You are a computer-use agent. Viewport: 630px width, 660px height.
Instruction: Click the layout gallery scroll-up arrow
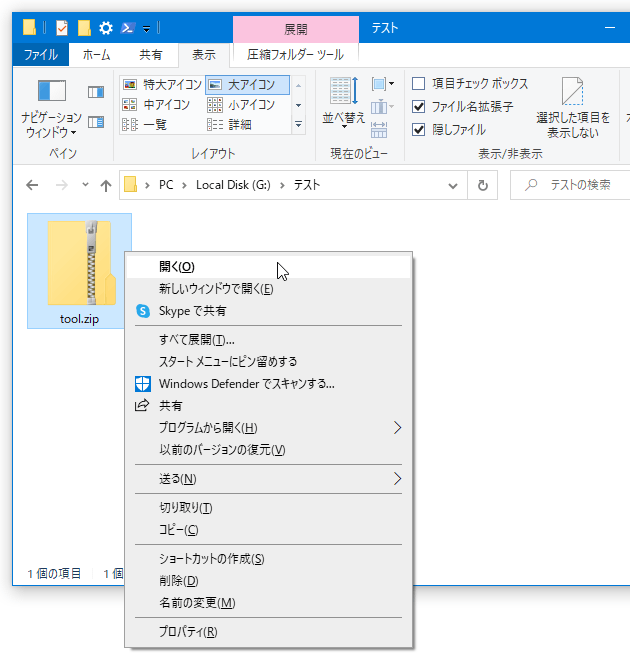298,85
